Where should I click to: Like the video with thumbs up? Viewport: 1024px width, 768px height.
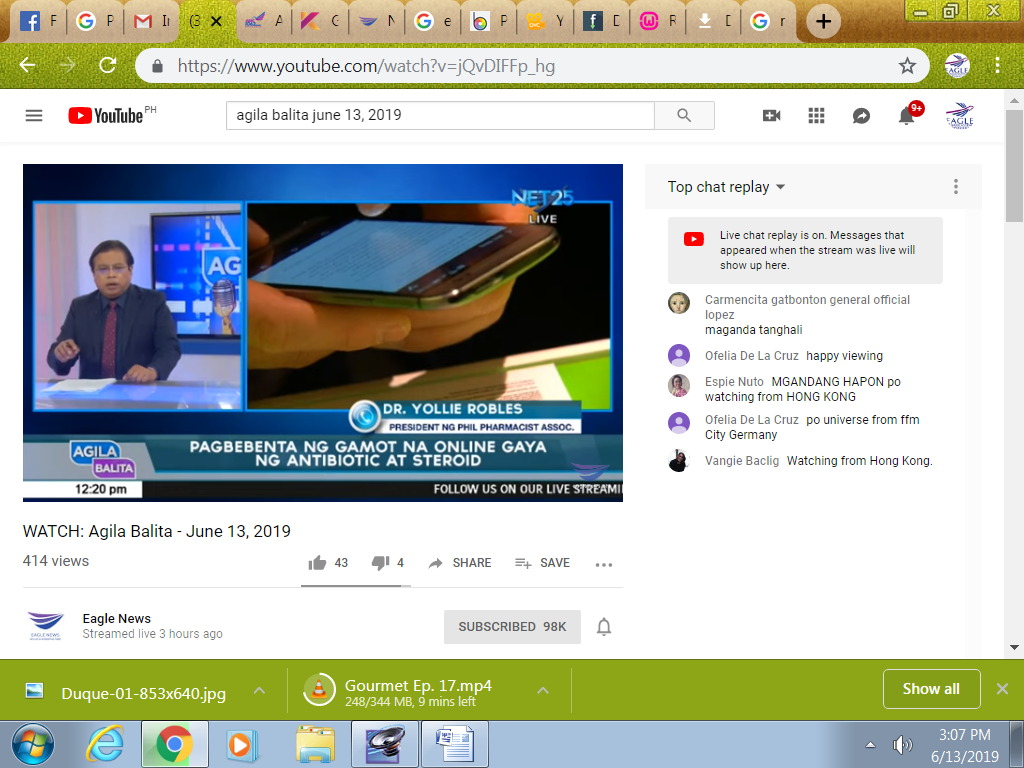click(x=318, y=563)
